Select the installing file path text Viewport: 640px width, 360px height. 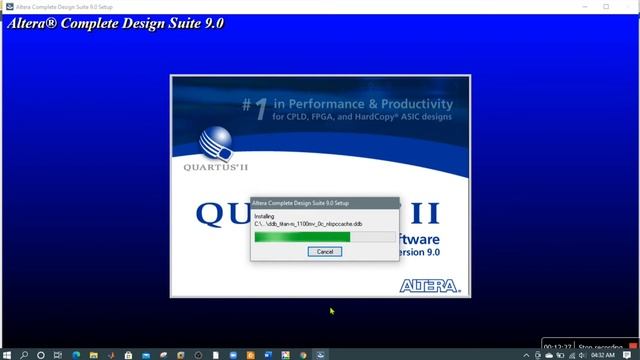pos(308,224)
